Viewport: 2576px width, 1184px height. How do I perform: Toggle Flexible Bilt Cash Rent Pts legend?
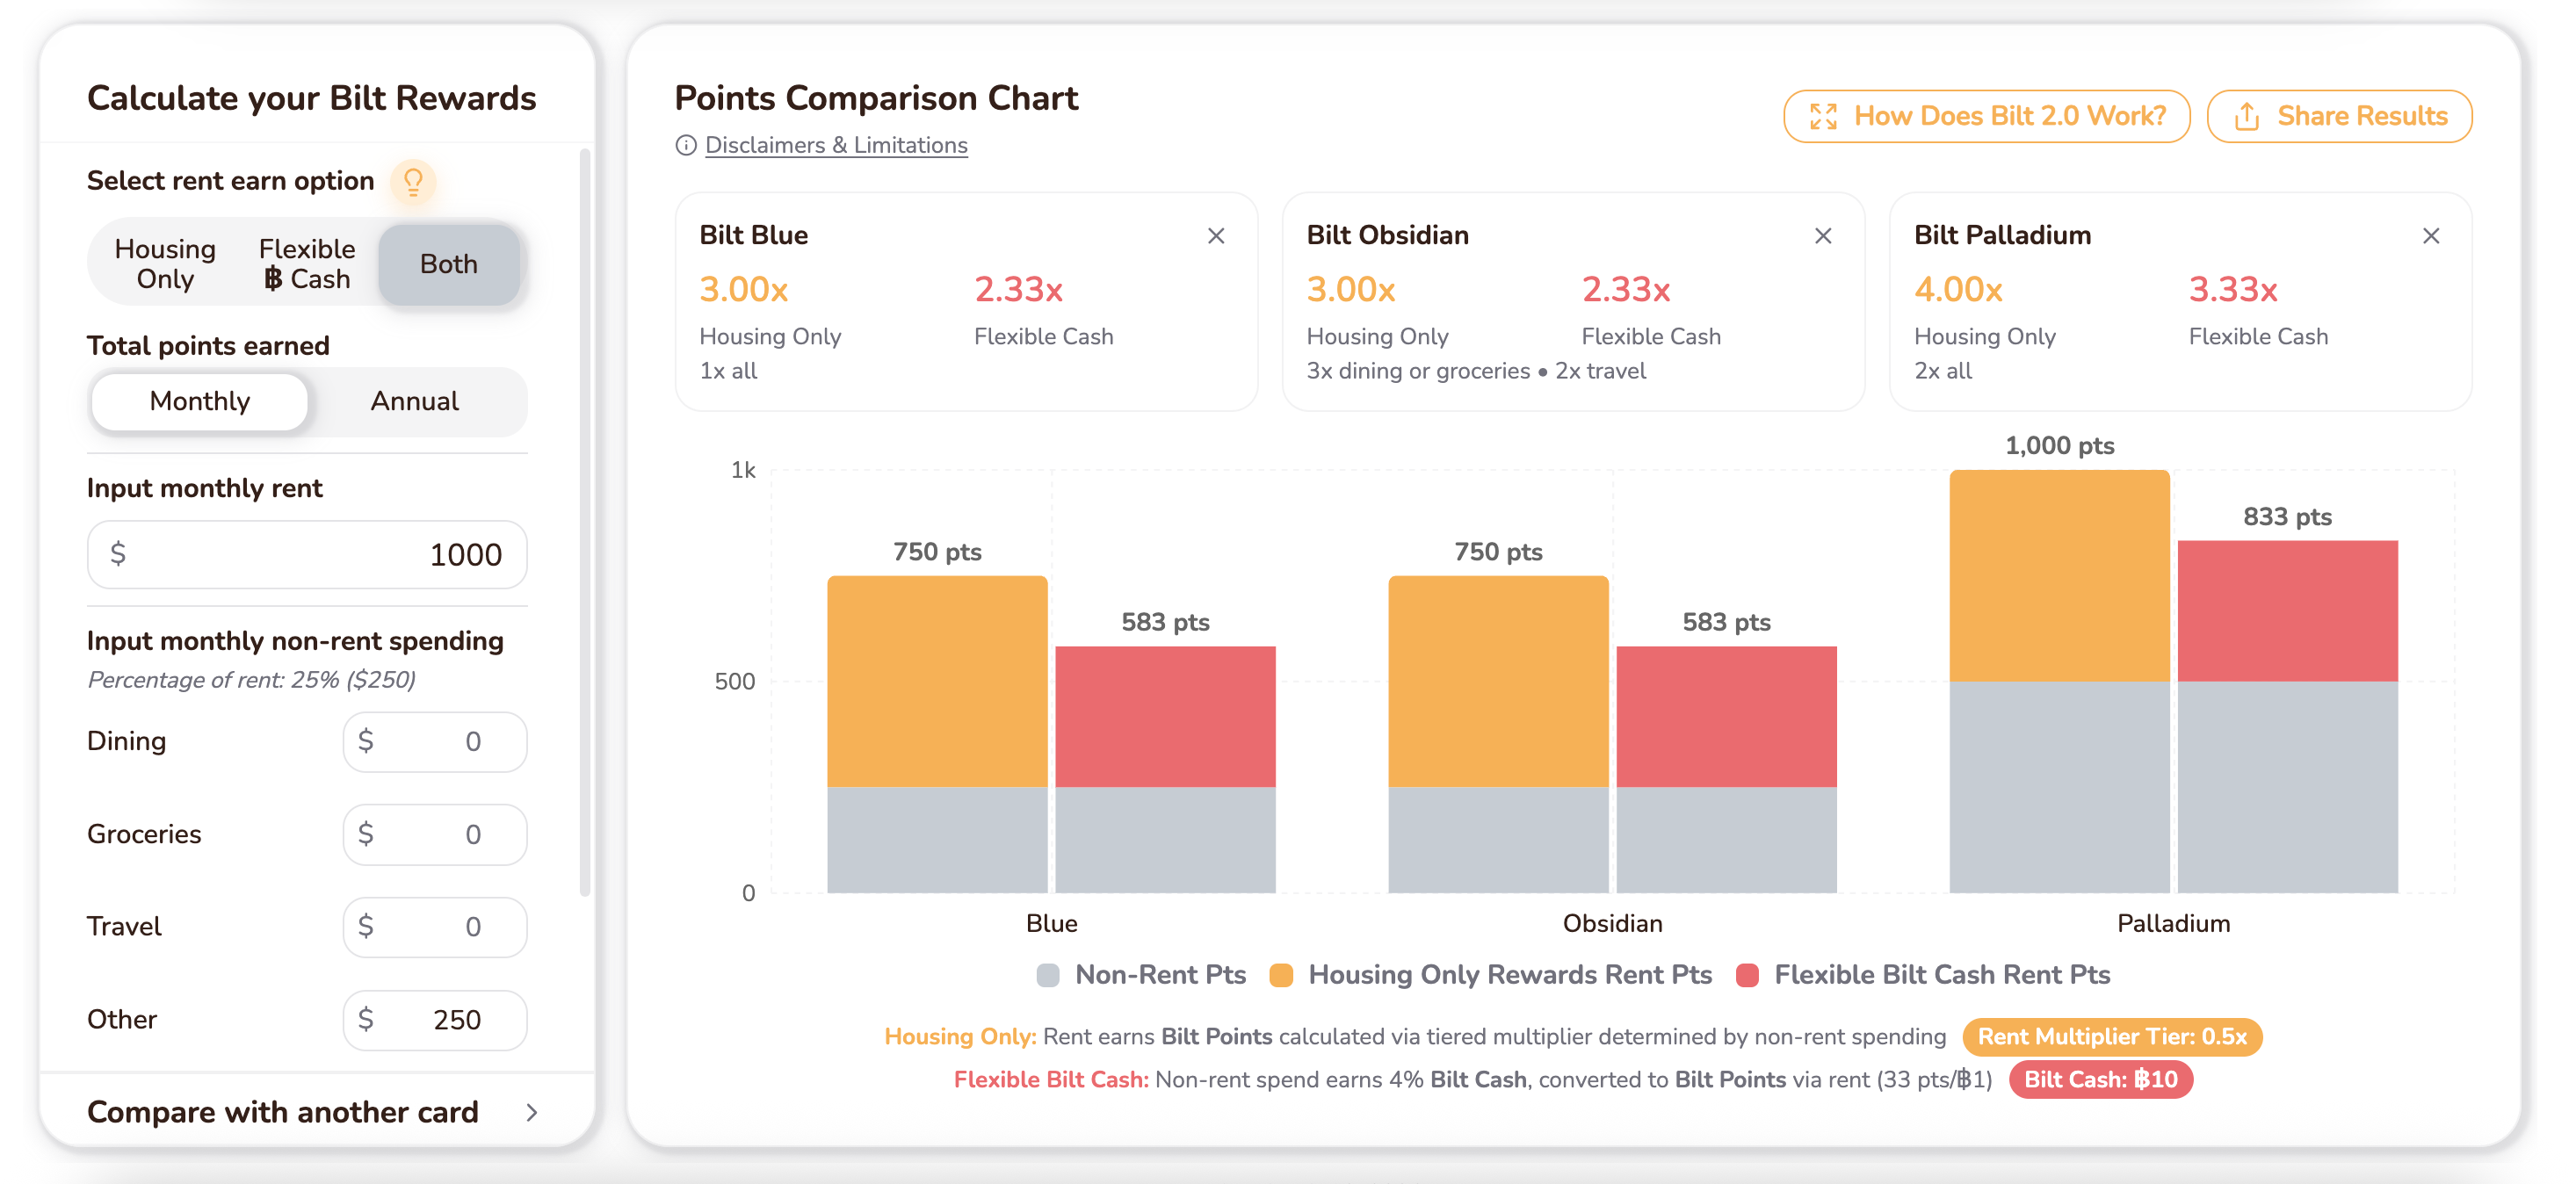tap(1924, 975)
